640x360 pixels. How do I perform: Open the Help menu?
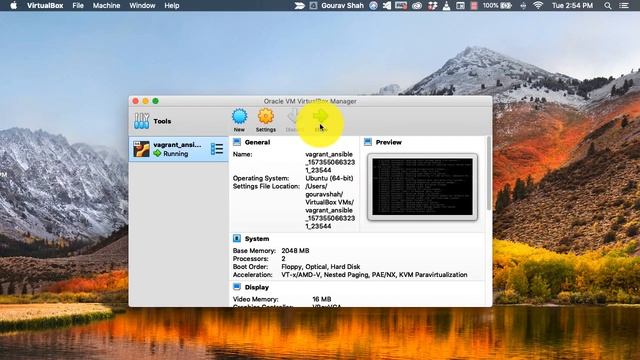pyautogui.click(x=171, y=6)
